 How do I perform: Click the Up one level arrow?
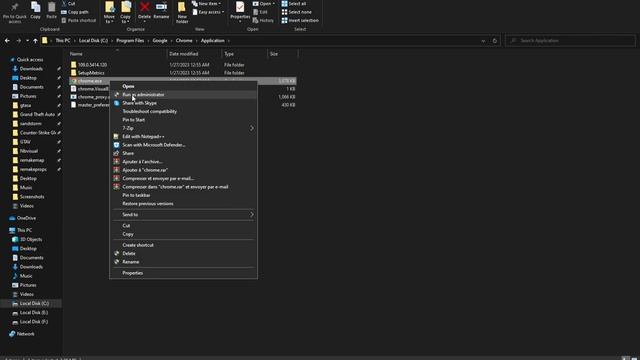(36, 41)
